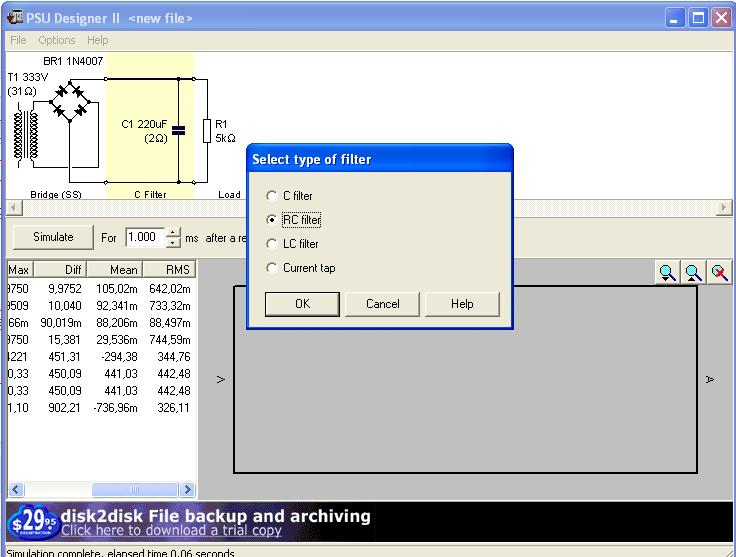The image size is (736, 557).
Task: Select the bridge rectifier BR1 symbol
Action: coord(70,101)
